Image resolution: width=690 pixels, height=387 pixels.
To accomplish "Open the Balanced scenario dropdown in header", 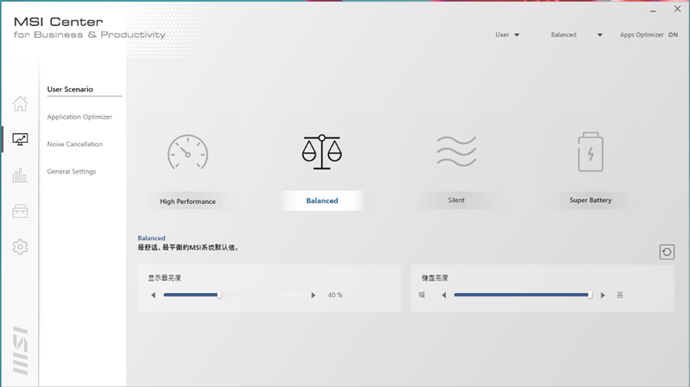I will click(576, 35).
